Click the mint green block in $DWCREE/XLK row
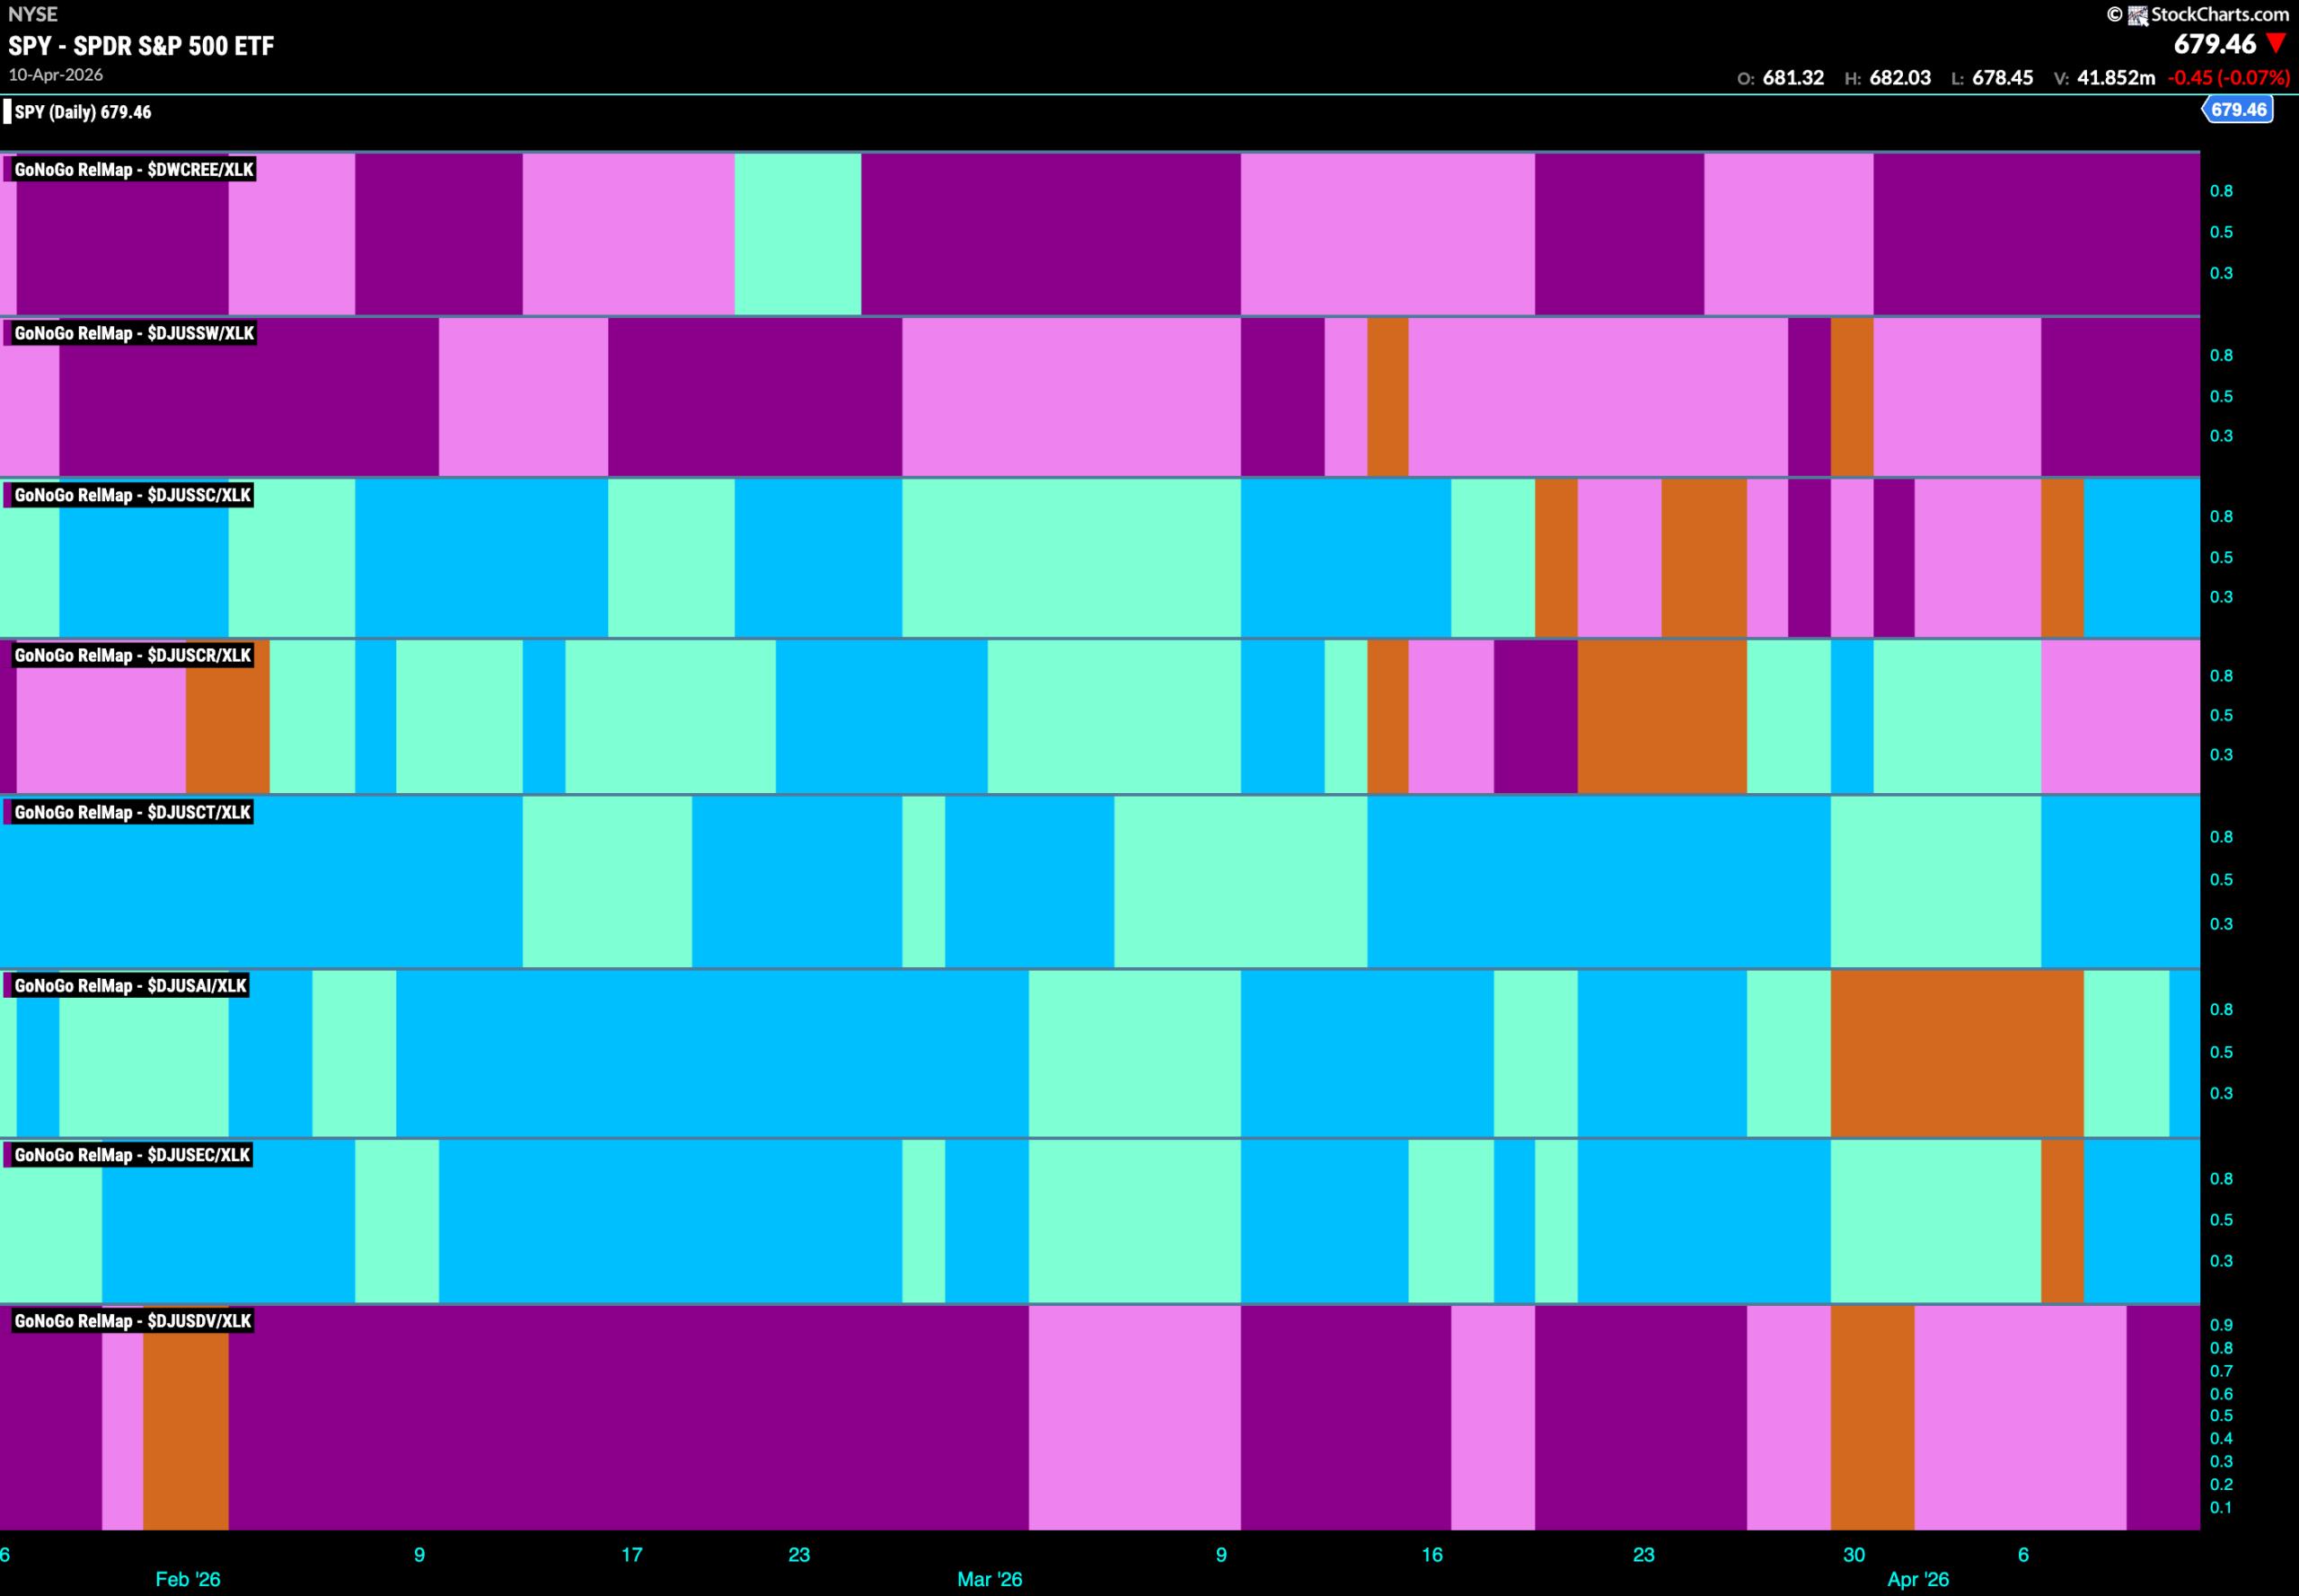 [798, 234]
